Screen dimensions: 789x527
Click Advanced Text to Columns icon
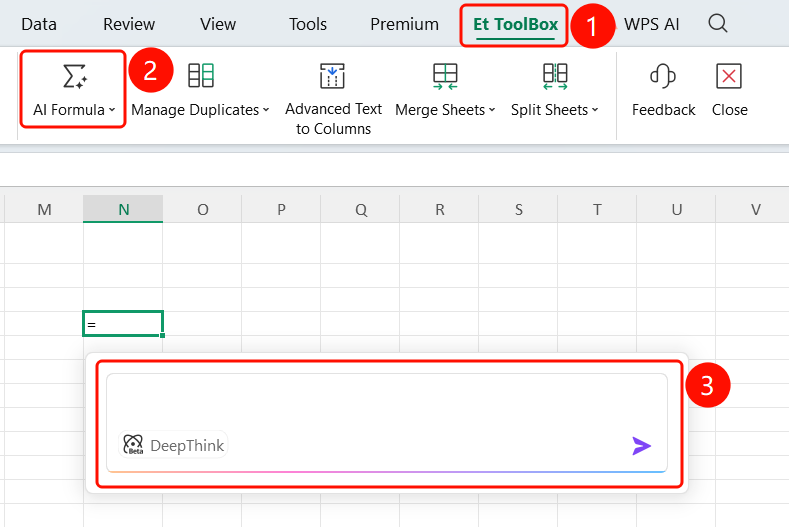[x=332, y=76]
